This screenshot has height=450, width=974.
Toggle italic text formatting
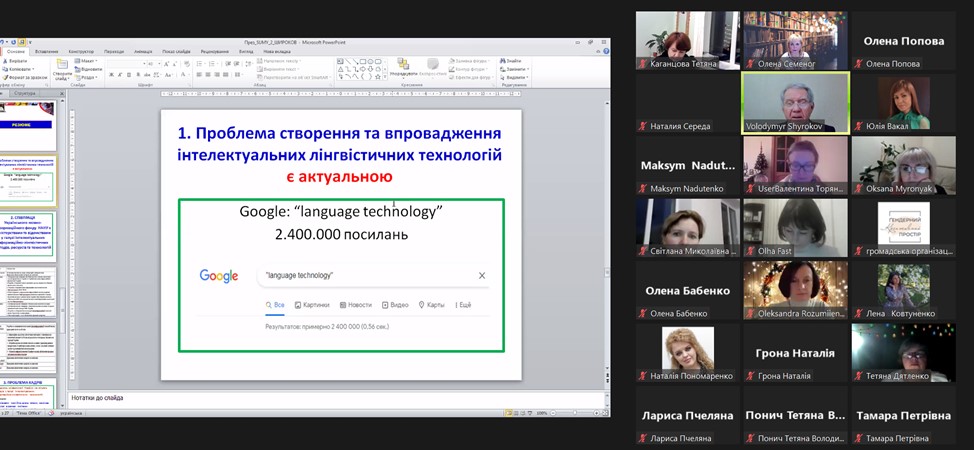coord(118,75)
